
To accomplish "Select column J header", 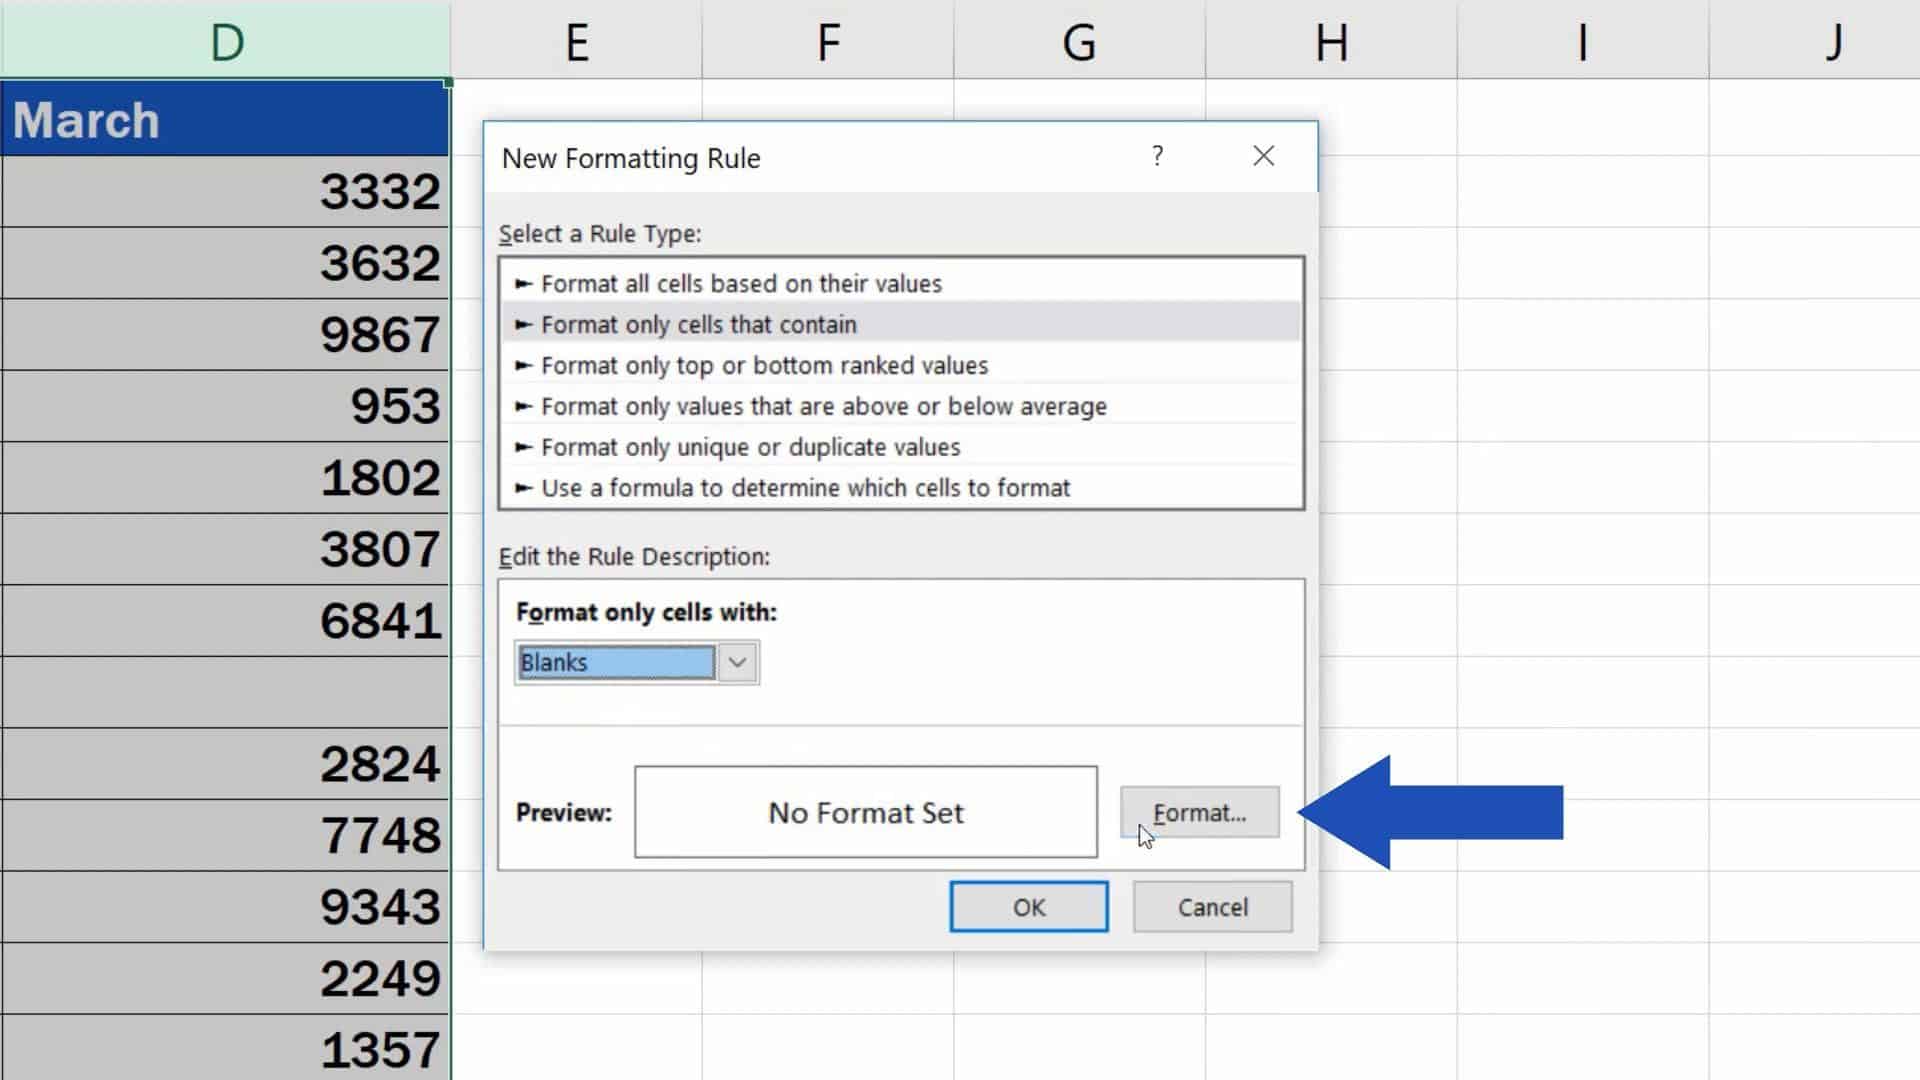I will point(1833,42).
